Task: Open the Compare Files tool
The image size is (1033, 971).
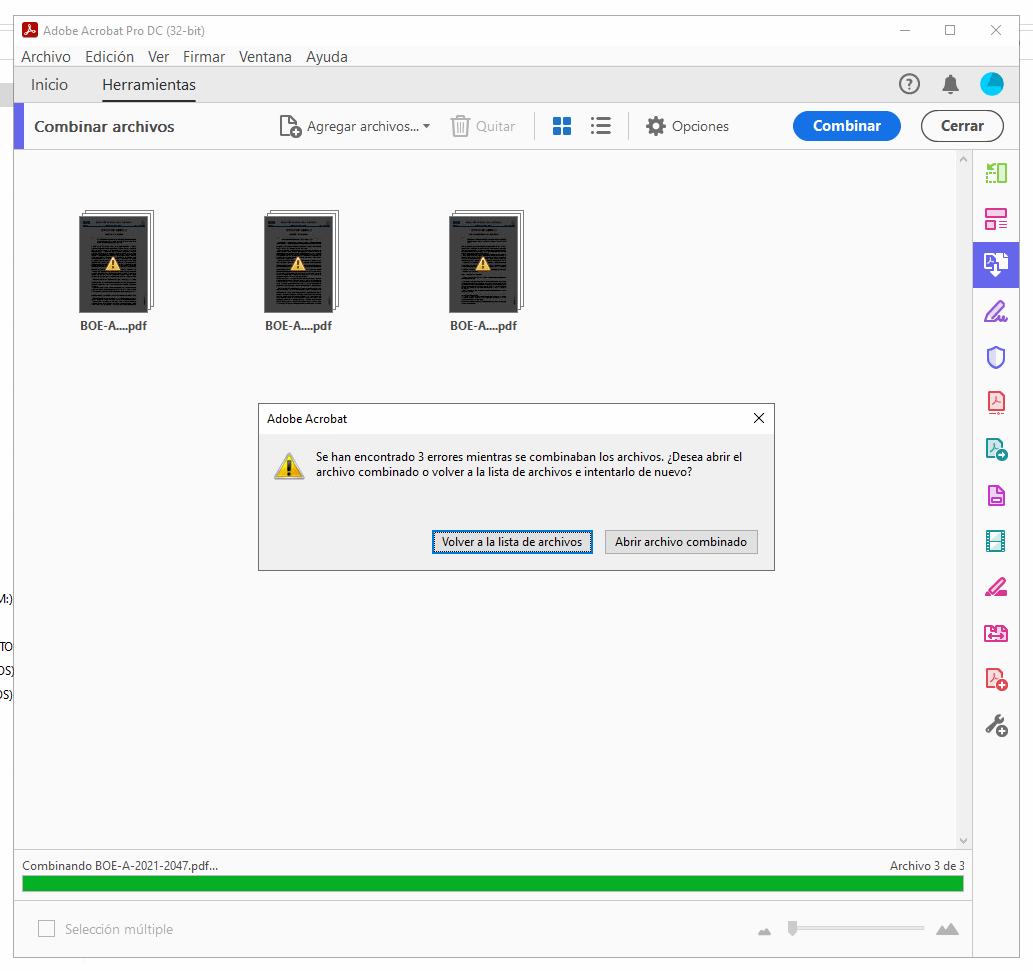Action: point(996,633)
